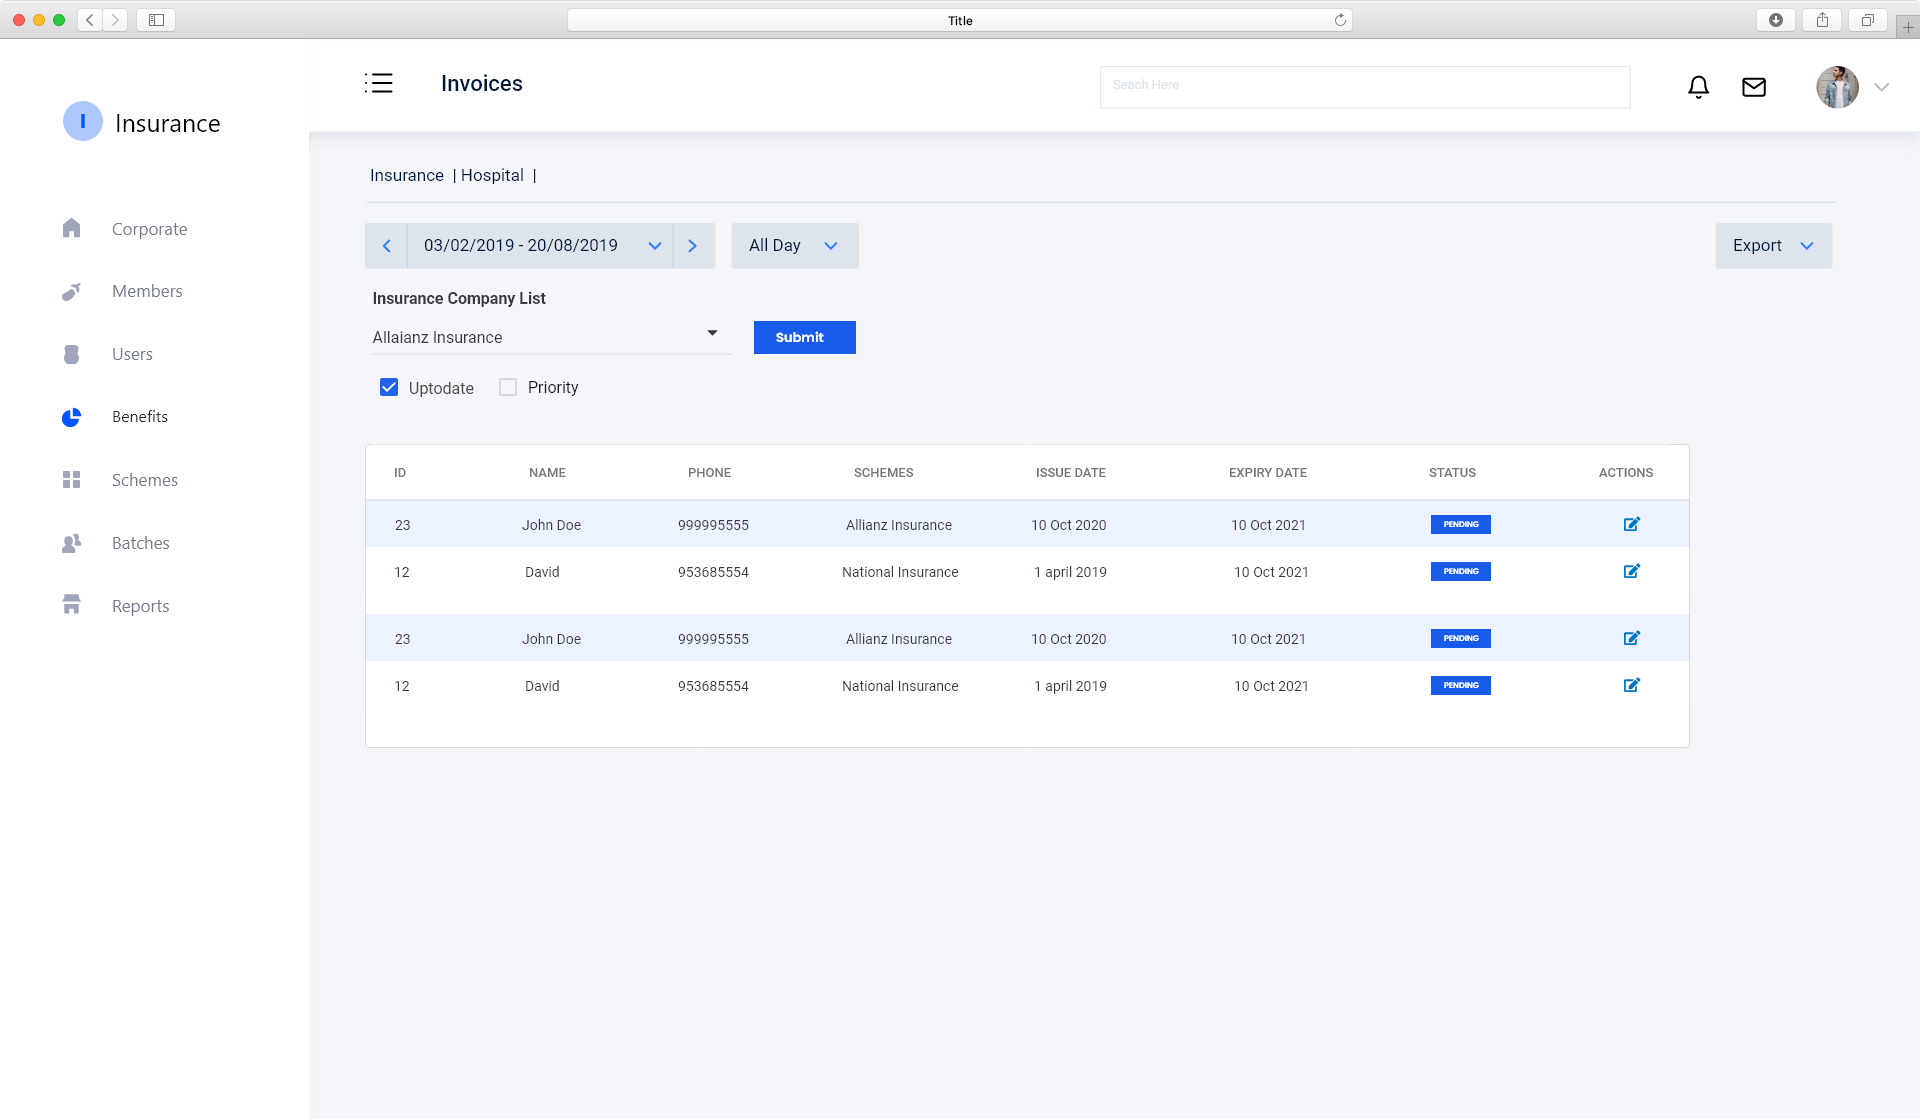Viewport: 1920px width, 1119px height.
Task: Click the Members sidebar icon
Action: tap(71, 291)
